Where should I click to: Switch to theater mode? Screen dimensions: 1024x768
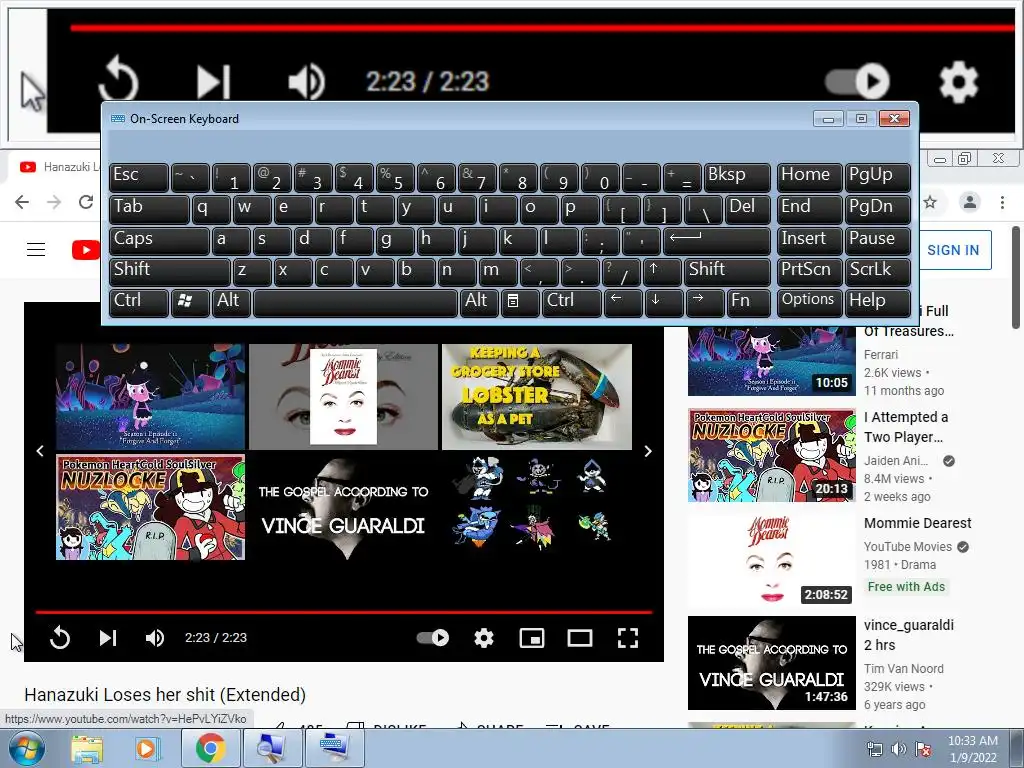tap(580, 638)
